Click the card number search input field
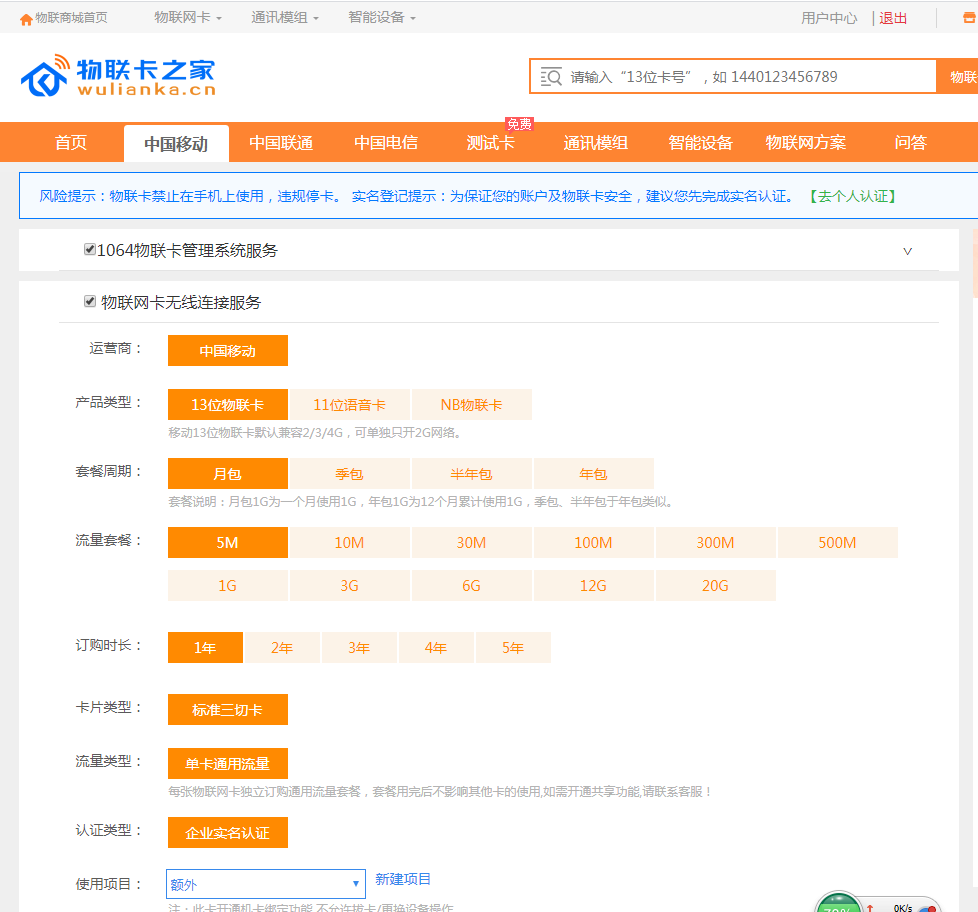Screen dimensions: 978x912 point(740,77)
